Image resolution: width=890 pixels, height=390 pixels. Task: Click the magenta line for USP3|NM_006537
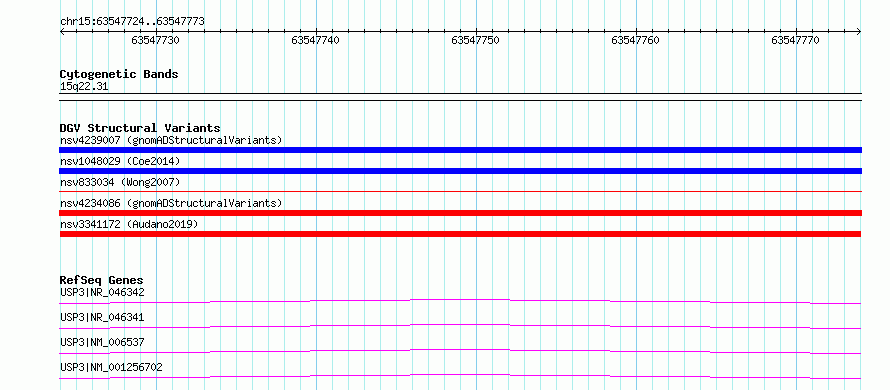[x=460, y=351]
